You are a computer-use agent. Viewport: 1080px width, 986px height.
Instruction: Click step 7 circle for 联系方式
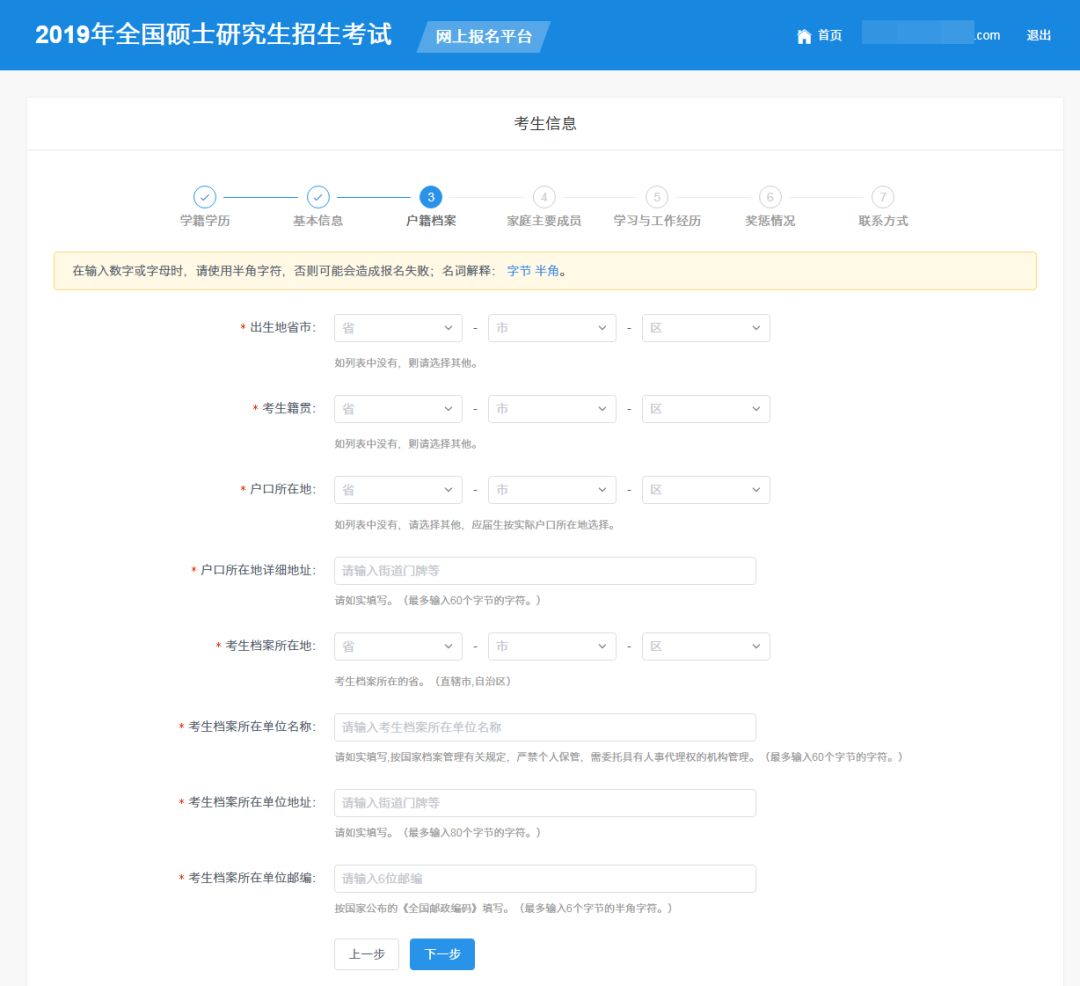click(883, 197)
